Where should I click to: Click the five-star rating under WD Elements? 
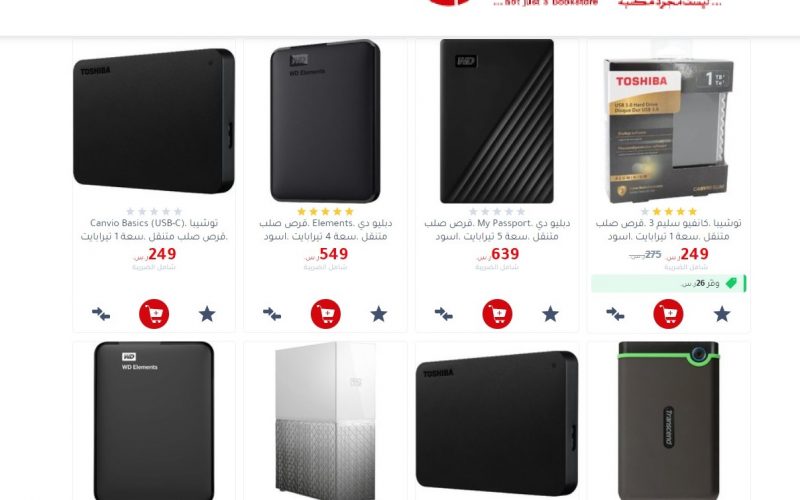[x=326, y=211]
